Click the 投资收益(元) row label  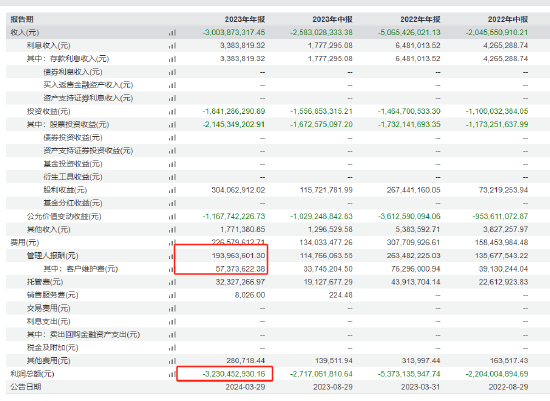(48, 112)
